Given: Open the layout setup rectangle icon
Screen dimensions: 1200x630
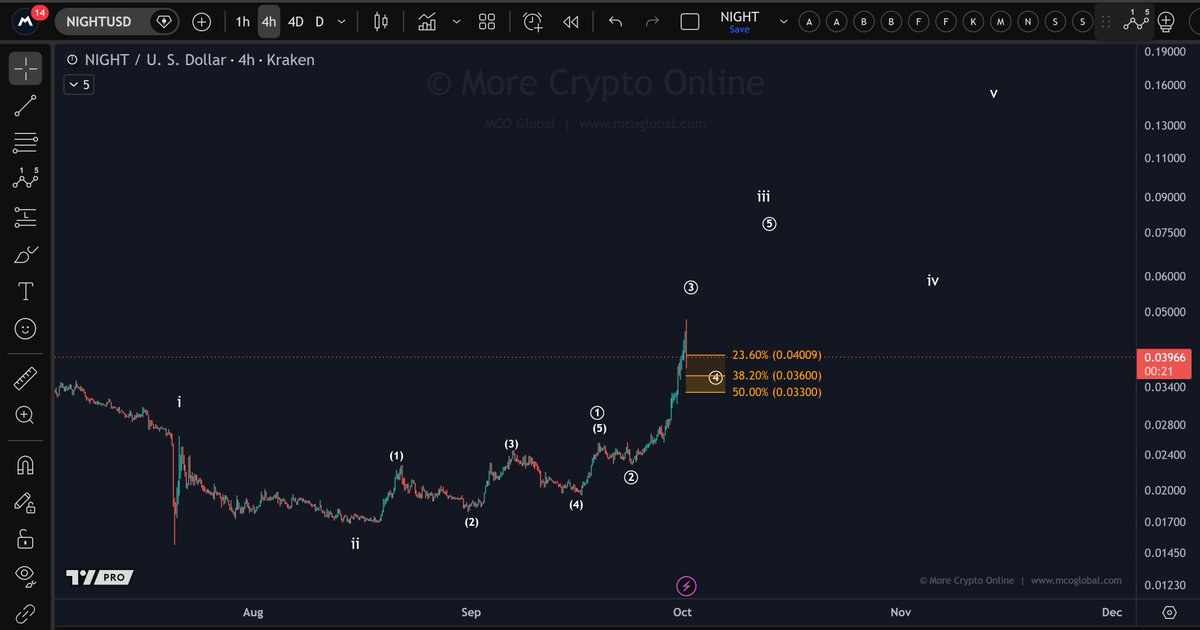Looking at the screenshot, I should pyautogui.click(x=690, y=21).
